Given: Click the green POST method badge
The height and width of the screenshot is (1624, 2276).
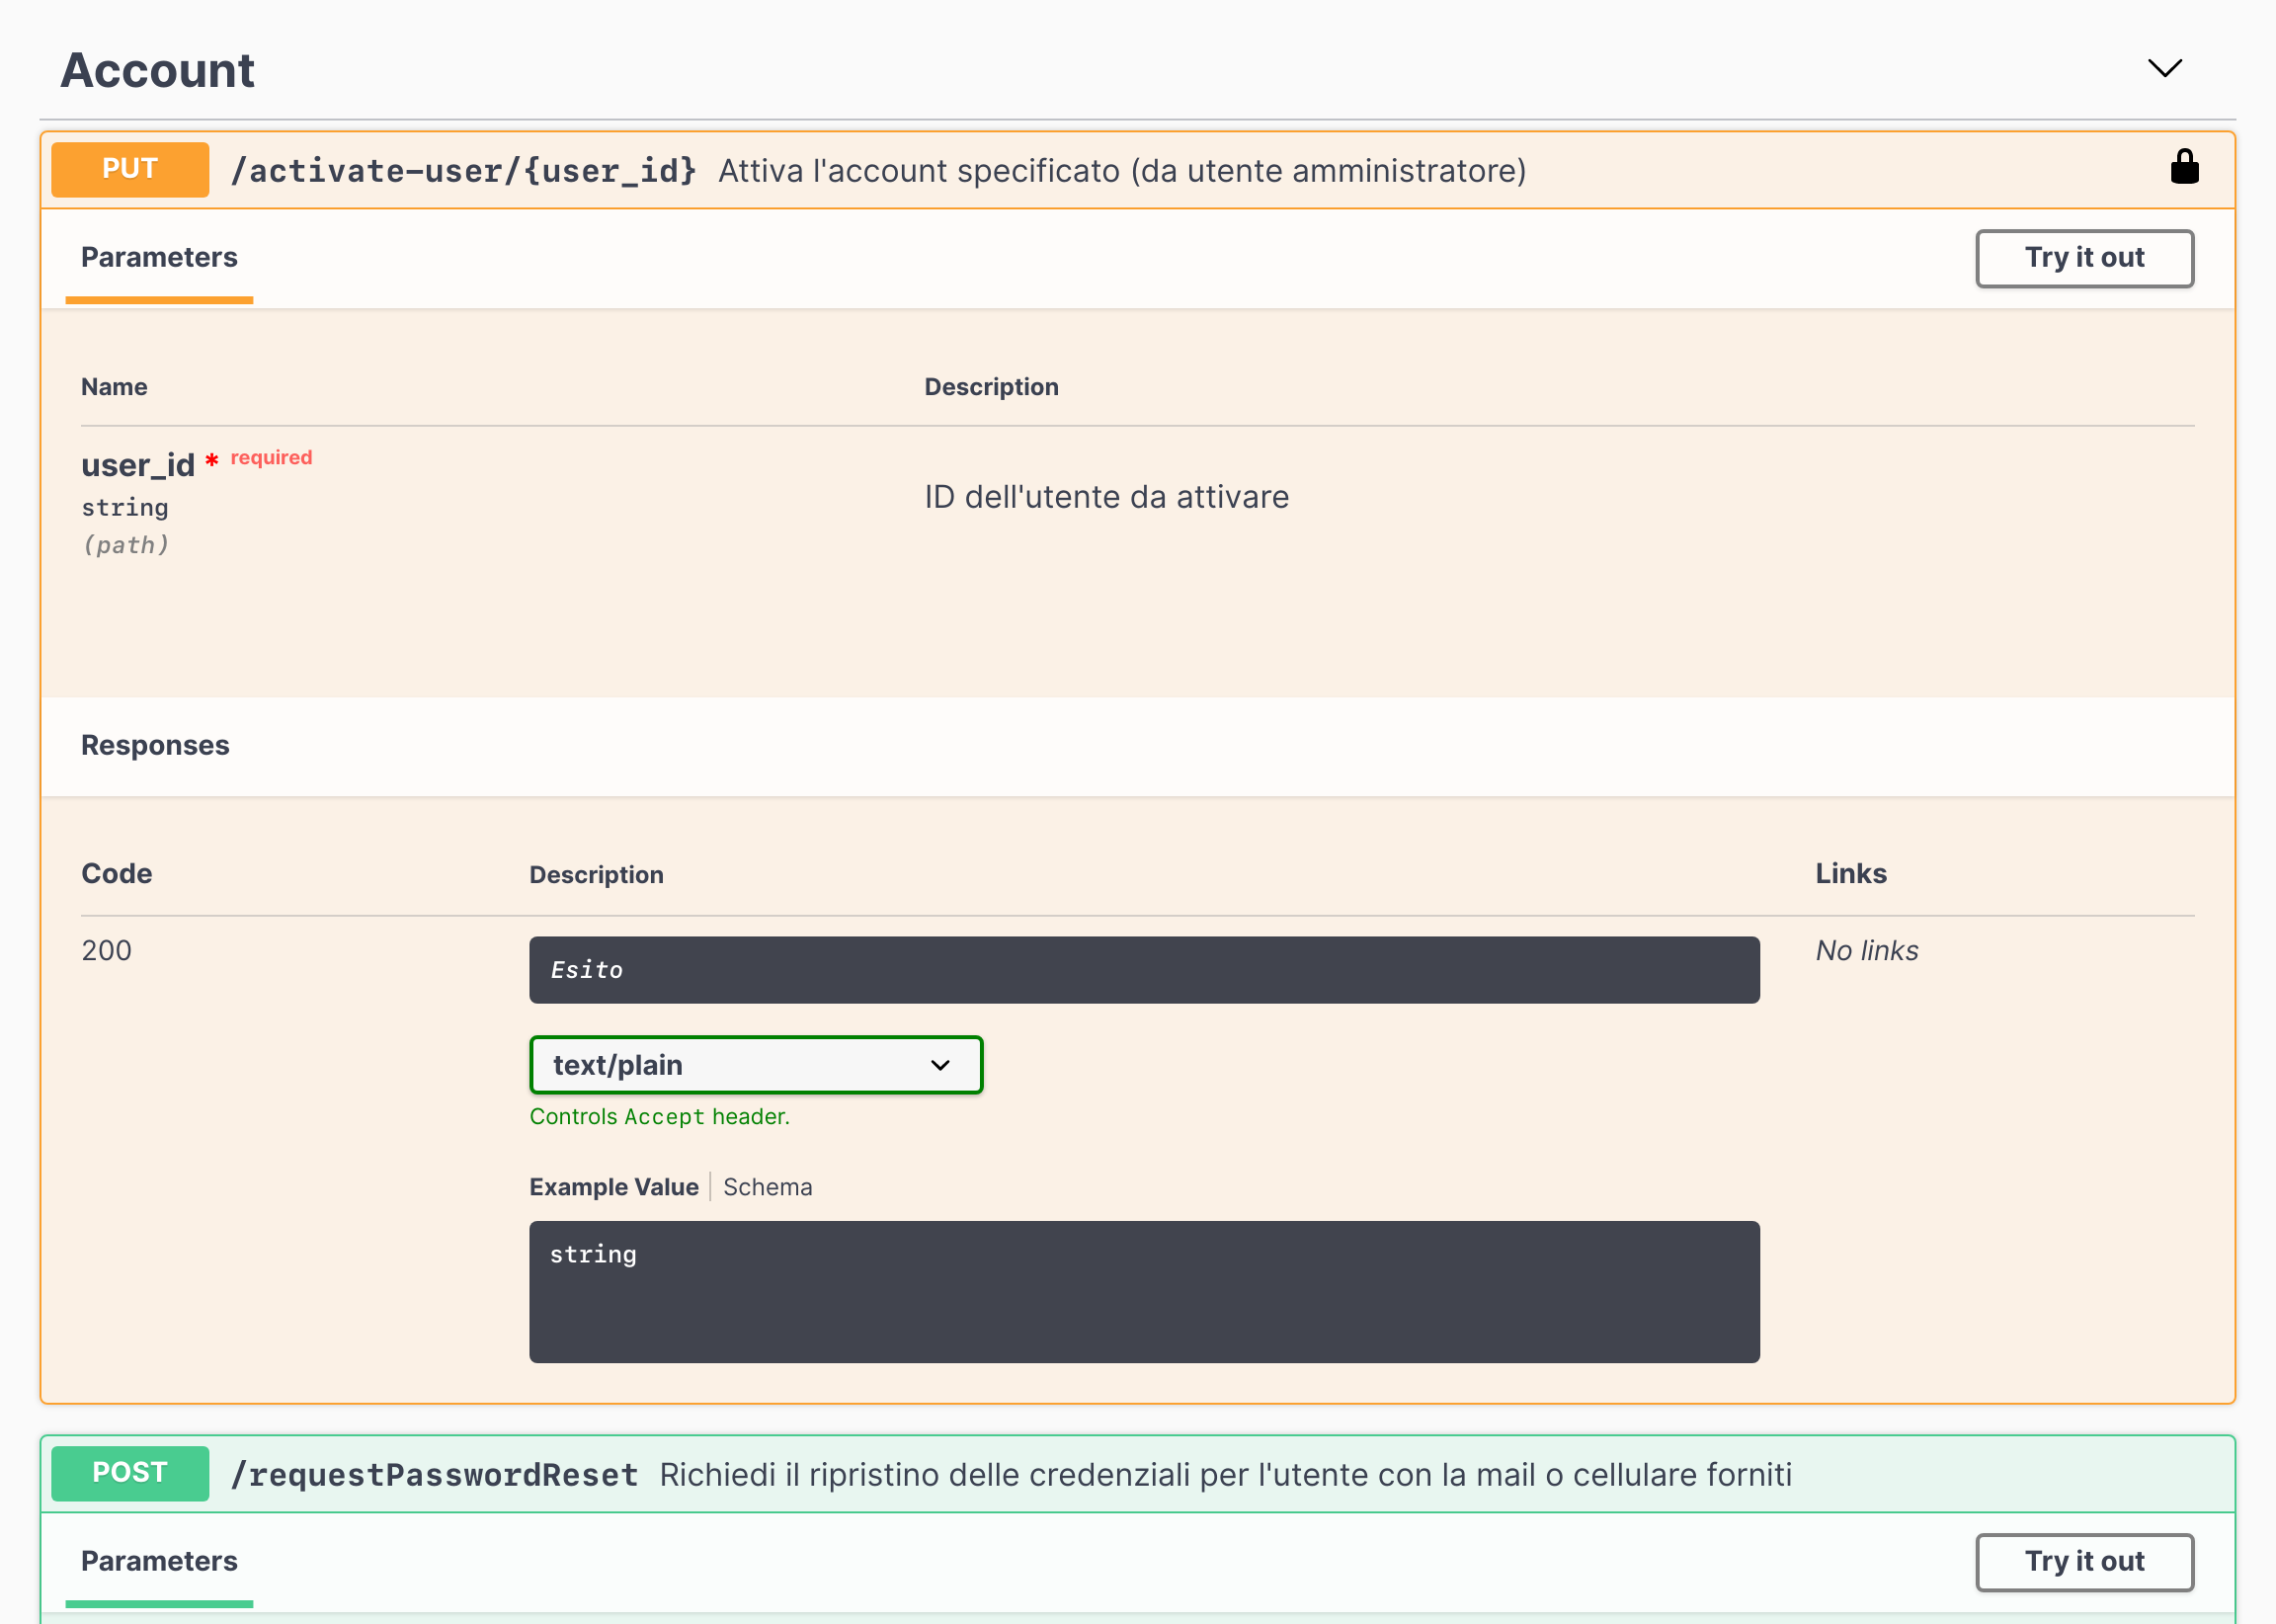Looking at the screenshot, I should (x=130, y=1473).
